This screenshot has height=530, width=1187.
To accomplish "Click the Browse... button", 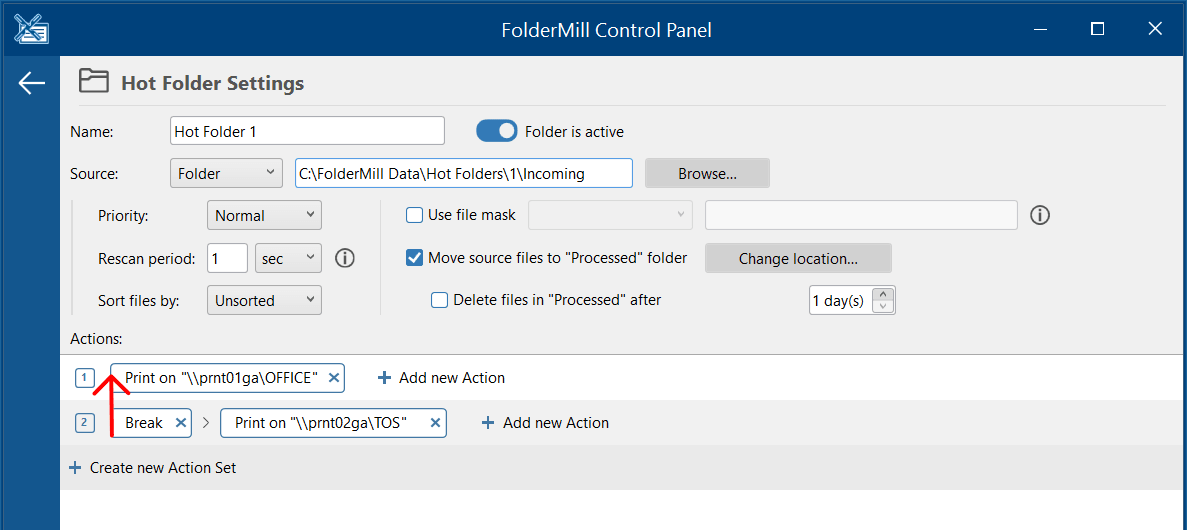I will [x=707, y=173].
